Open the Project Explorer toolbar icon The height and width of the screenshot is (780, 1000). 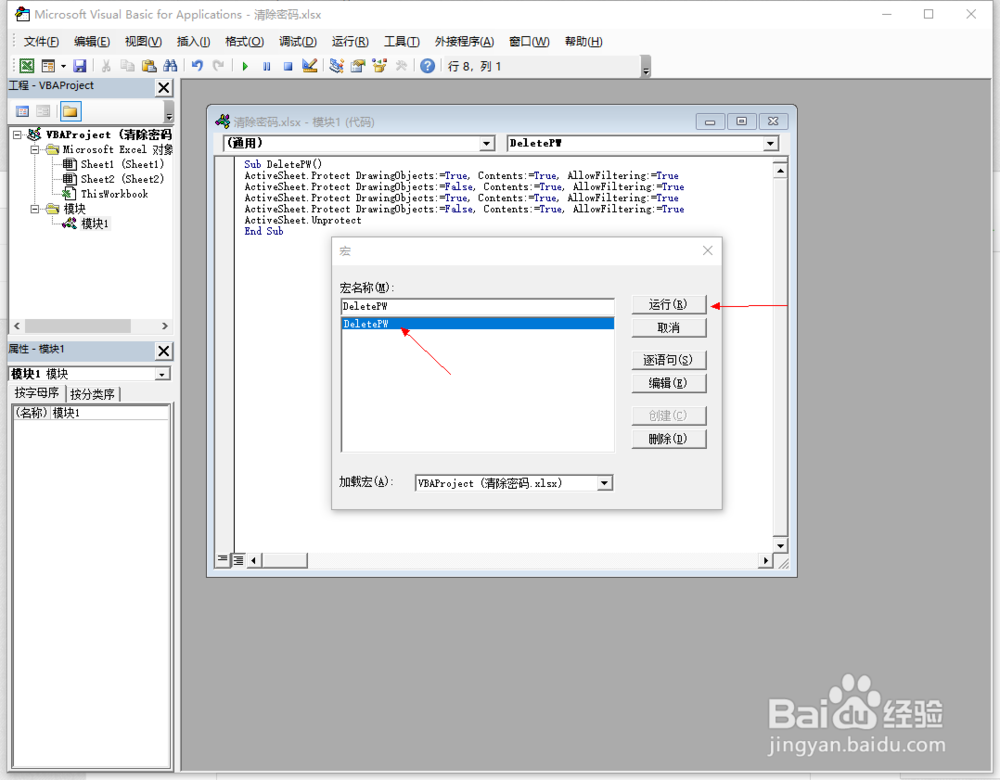coord(337,66)
